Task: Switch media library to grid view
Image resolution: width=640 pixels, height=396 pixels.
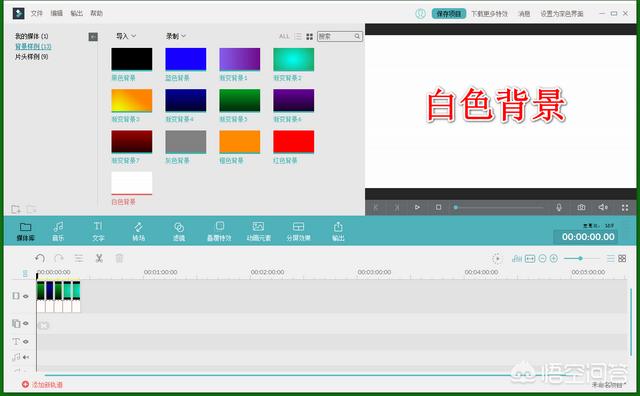Action: pyautogui.click(x=309, y=36)
